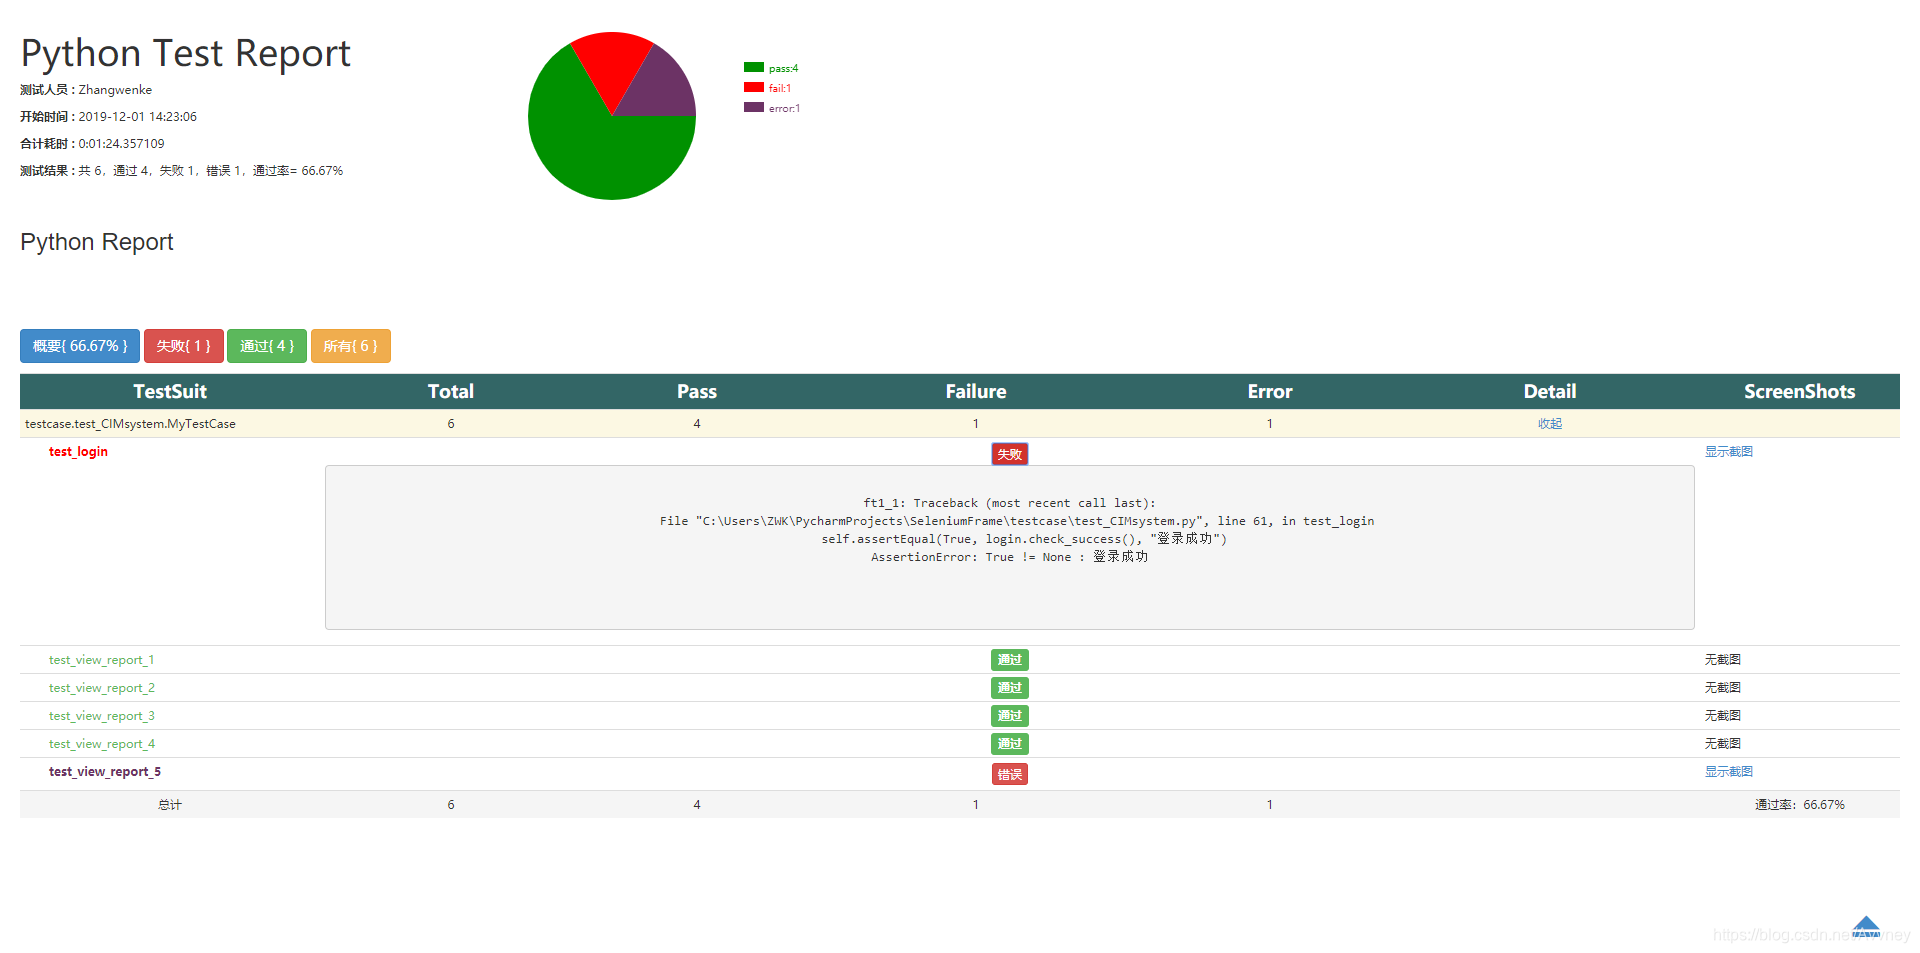Open the 概要{ 66.67% } summary tab
This screenshot has height=953, width=1920.
point(80,346)
